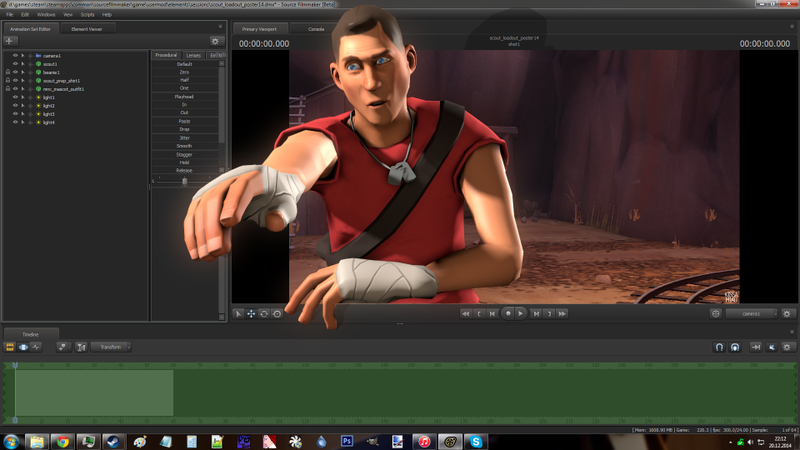Choose the rotate manipulator tool
Viewport: 800px width, 450px height.
(x=264, y=314)
